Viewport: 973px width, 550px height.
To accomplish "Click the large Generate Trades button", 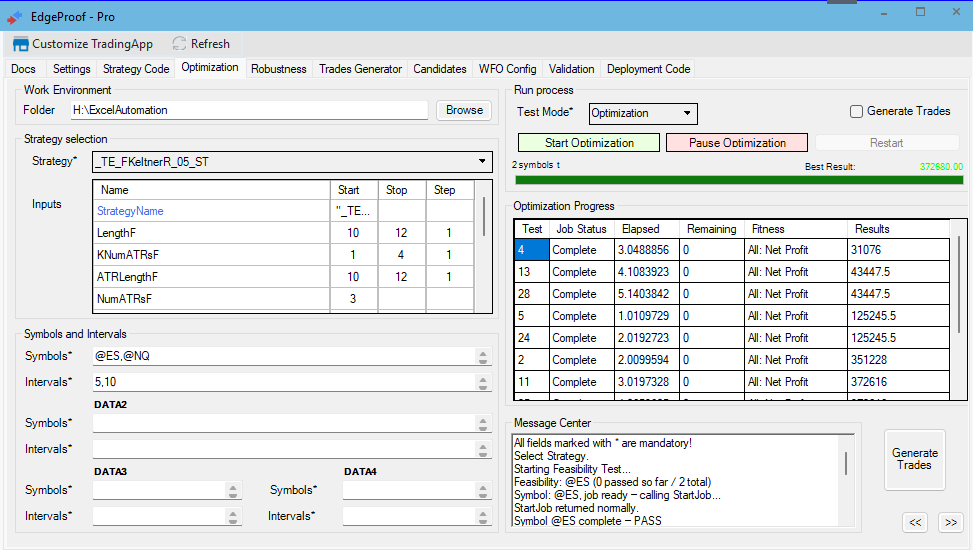I will (915, 459).
